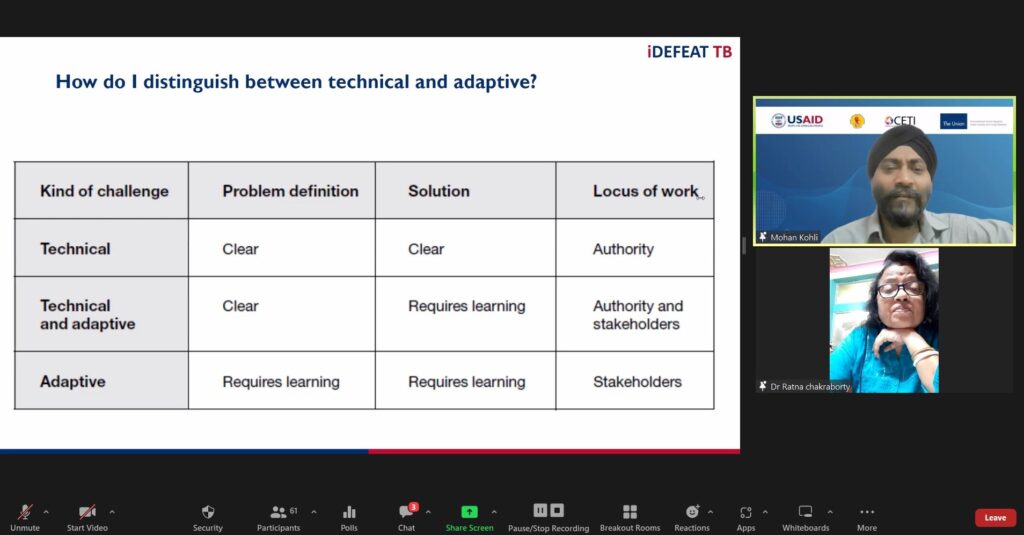Open audio options arrow beside Unmute
The width and height of the screenshot is (1024, 535).
click(x=46, y=512)
